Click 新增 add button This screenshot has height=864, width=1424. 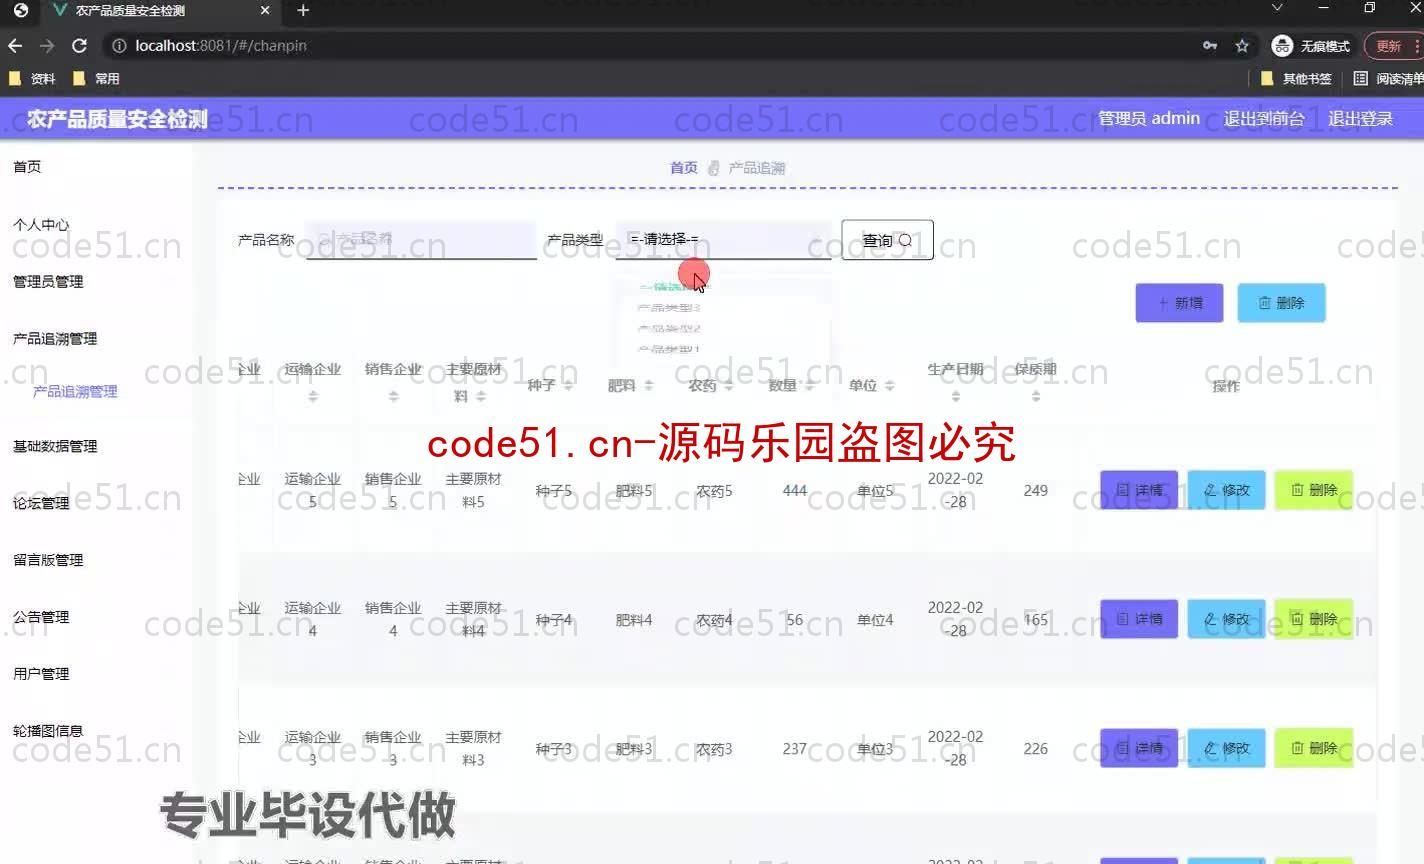tap(1179, 303)
